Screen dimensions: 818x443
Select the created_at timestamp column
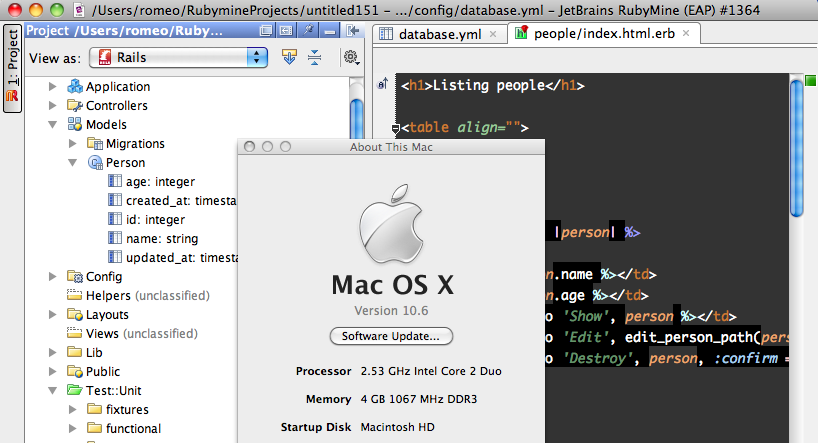(172, 200)
